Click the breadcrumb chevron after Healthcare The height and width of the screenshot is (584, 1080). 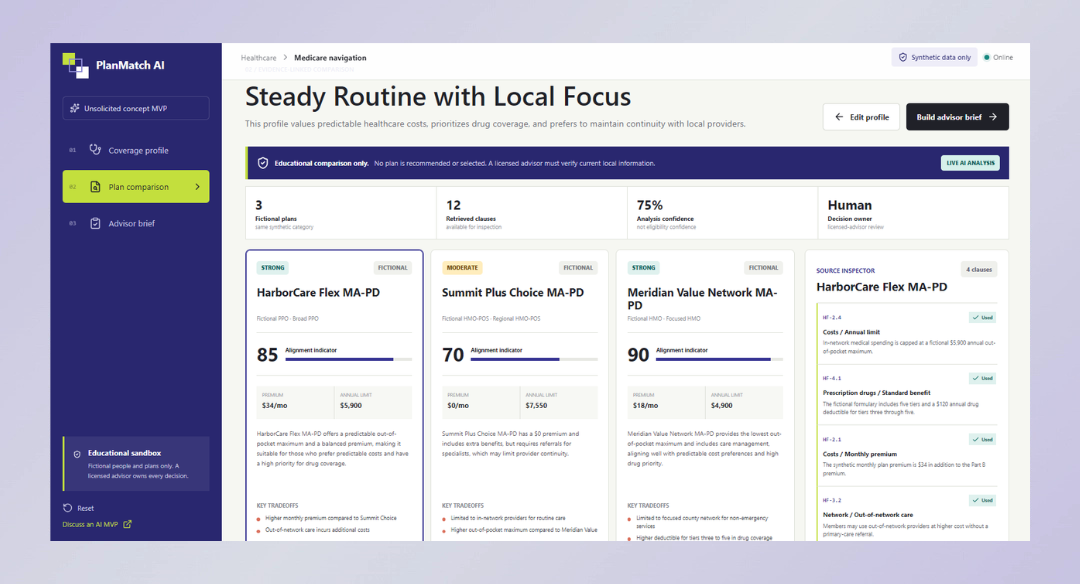tap(285, 58)
